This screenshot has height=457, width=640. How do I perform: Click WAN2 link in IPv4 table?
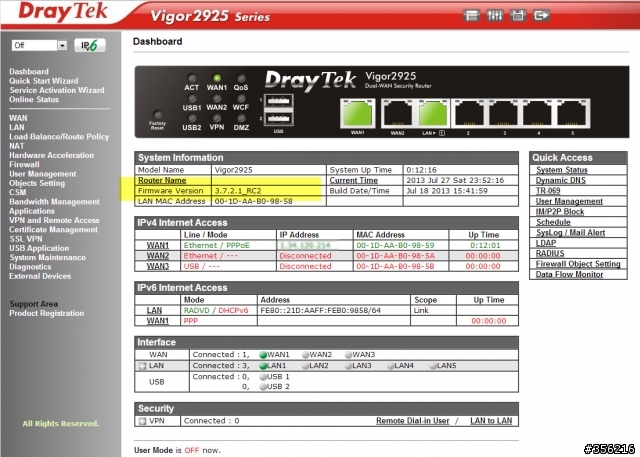point(158,256)
